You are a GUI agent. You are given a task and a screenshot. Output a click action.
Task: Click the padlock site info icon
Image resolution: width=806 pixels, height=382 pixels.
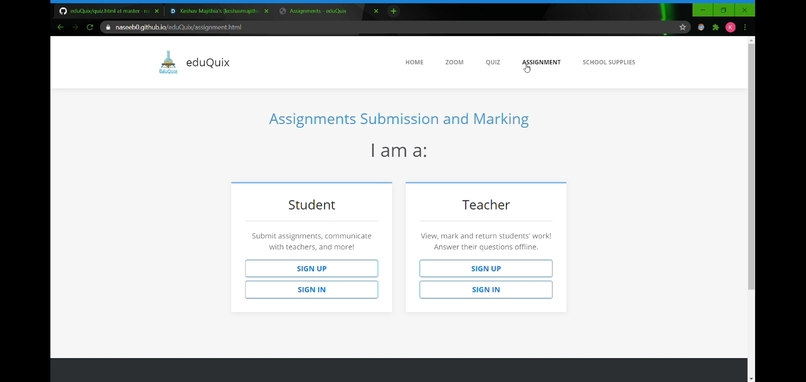tap(107, 27)
